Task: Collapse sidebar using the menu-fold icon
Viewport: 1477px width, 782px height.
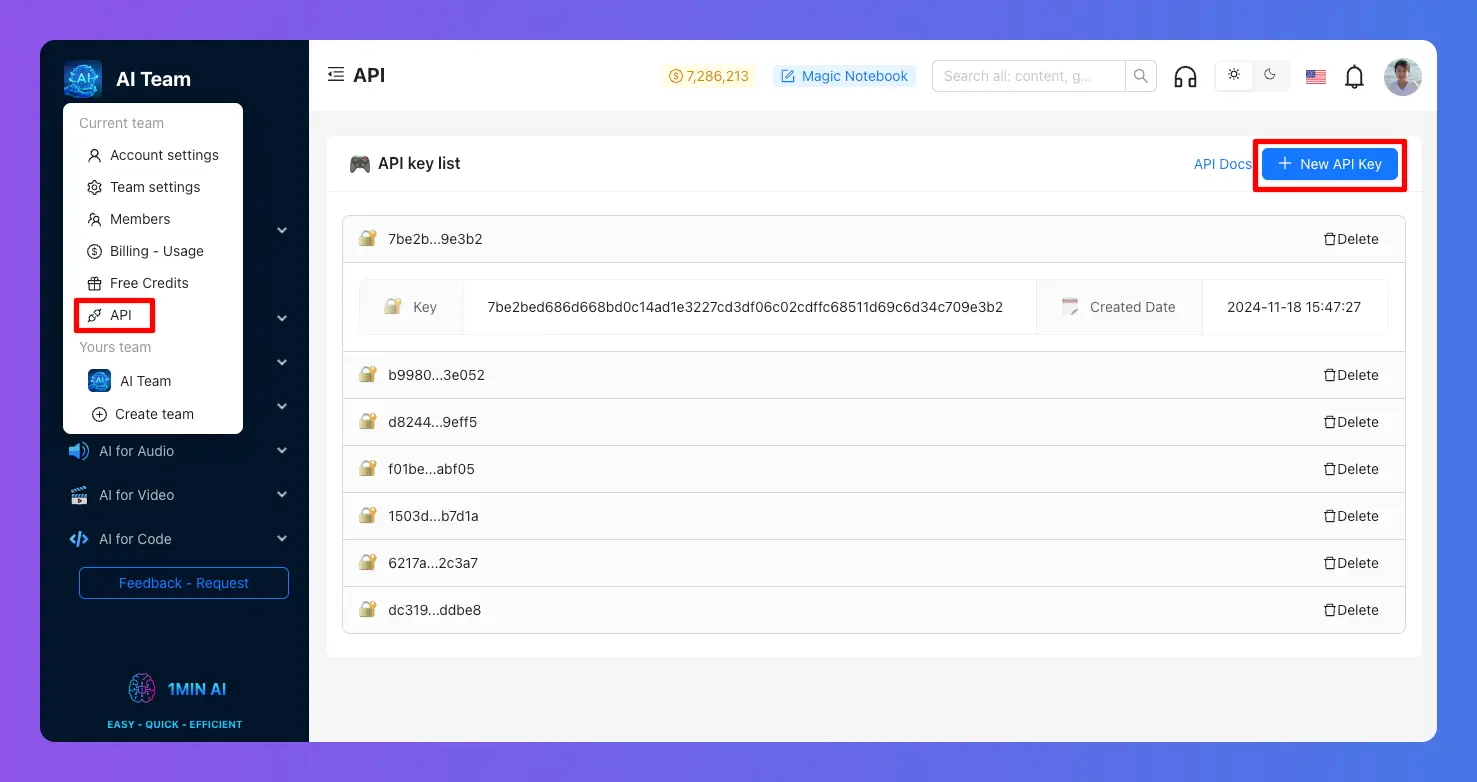Action: [336, 75]
